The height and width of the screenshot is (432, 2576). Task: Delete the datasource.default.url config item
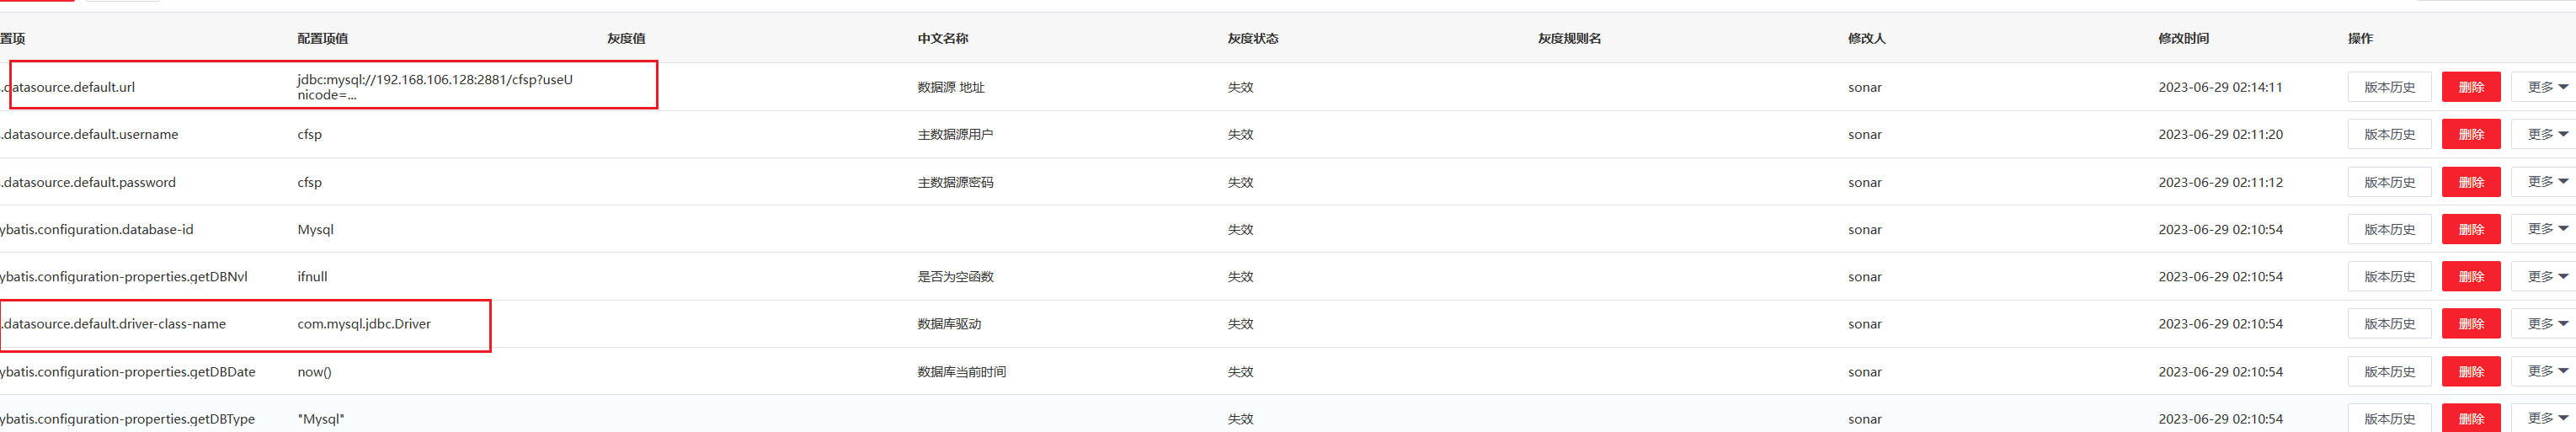click(x=2470, y=87)
